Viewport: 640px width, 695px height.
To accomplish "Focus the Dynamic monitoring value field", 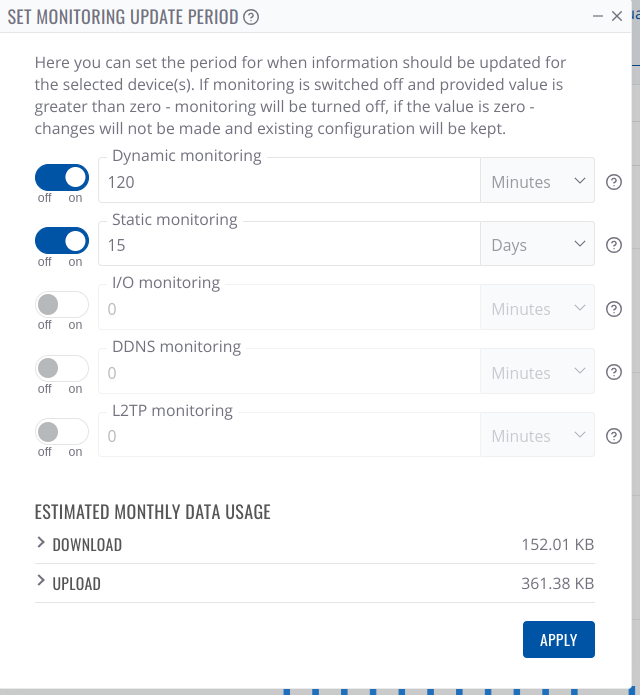I will [x=289, y=182].
